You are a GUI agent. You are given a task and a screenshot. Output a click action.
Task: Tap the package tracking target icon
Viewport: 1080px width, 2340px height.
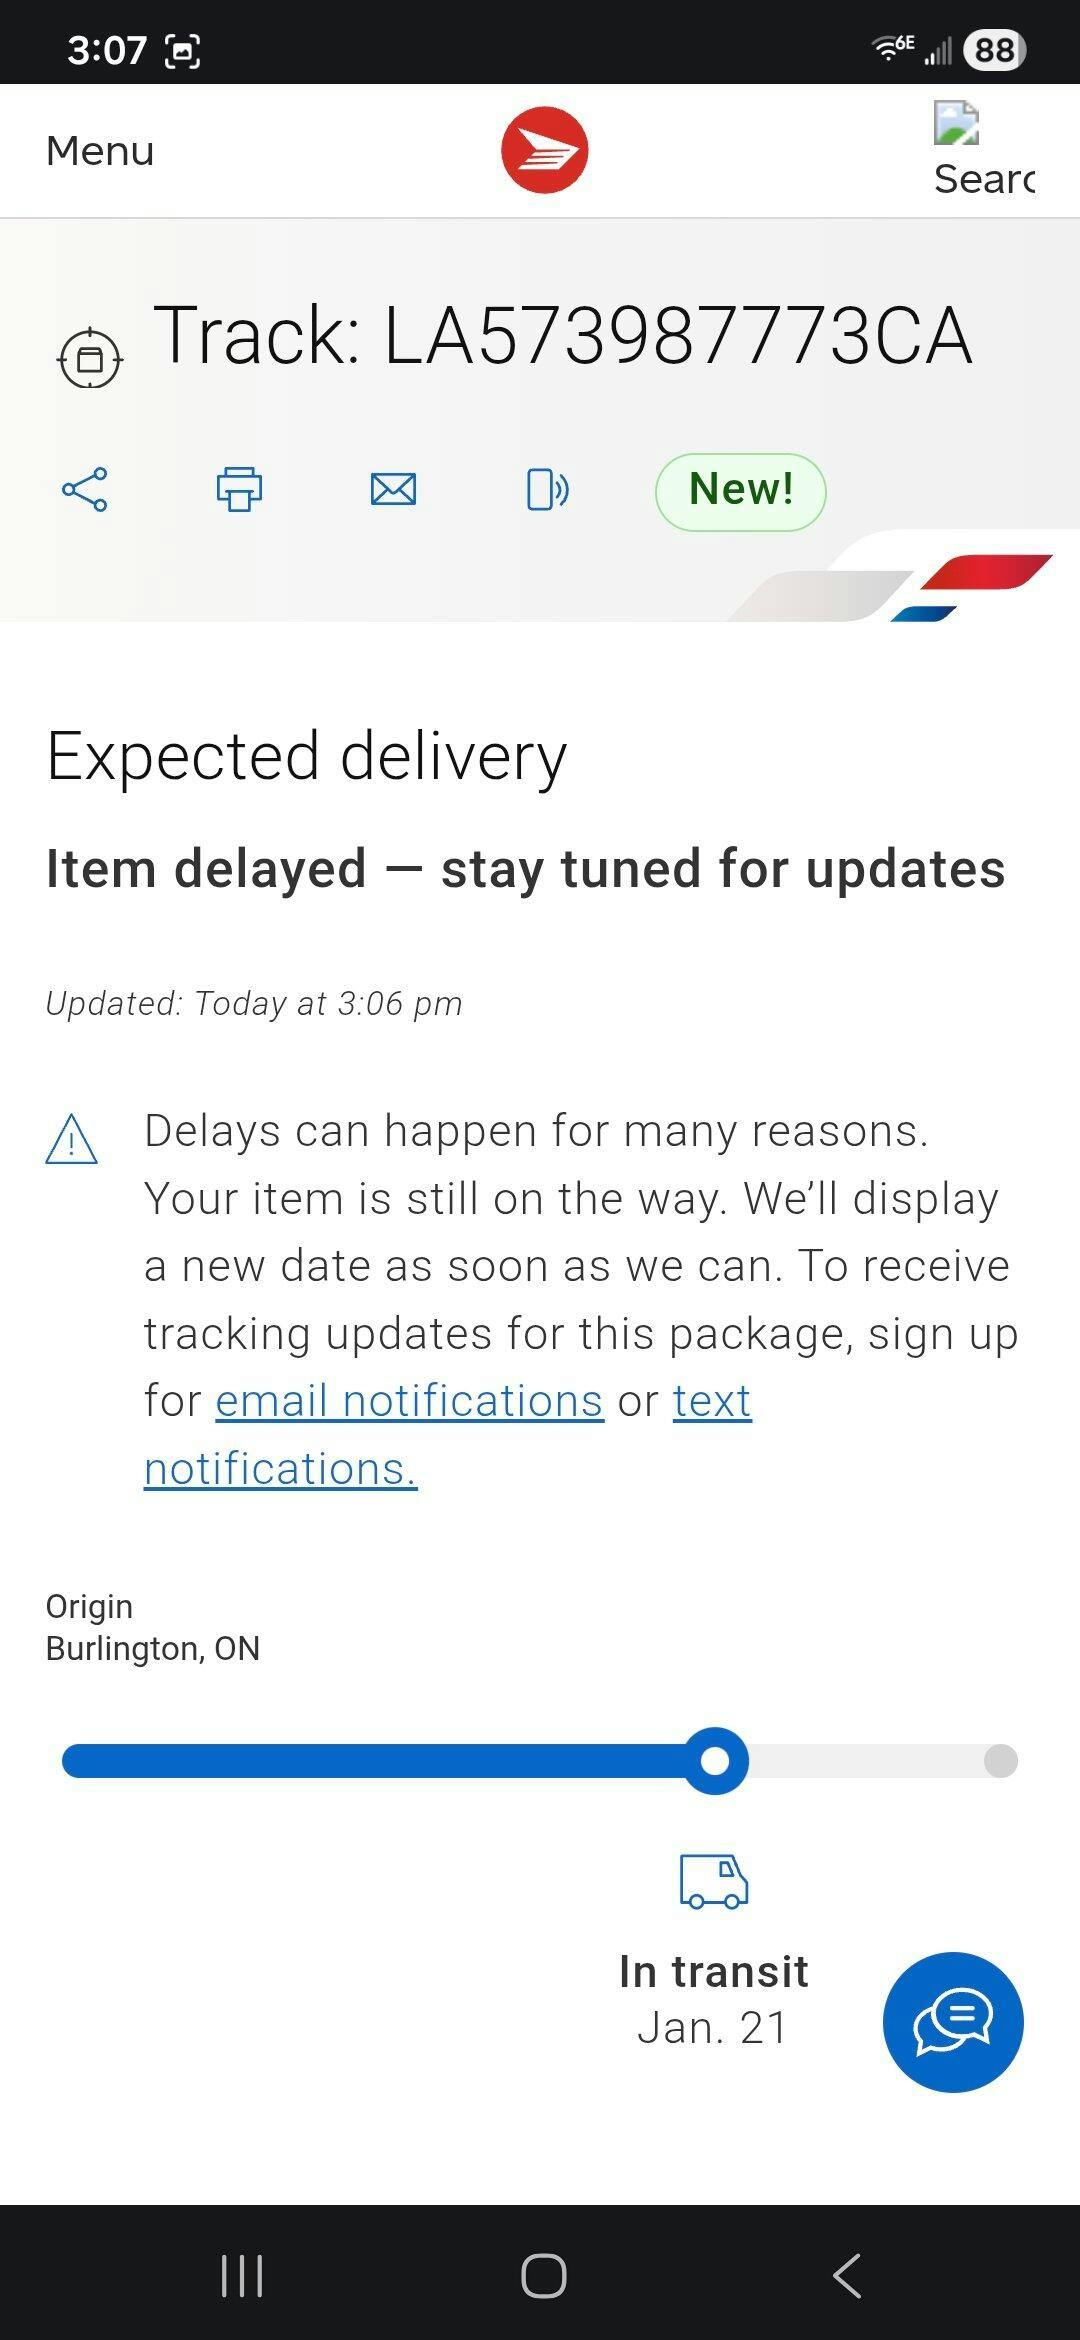click(90, 358)
